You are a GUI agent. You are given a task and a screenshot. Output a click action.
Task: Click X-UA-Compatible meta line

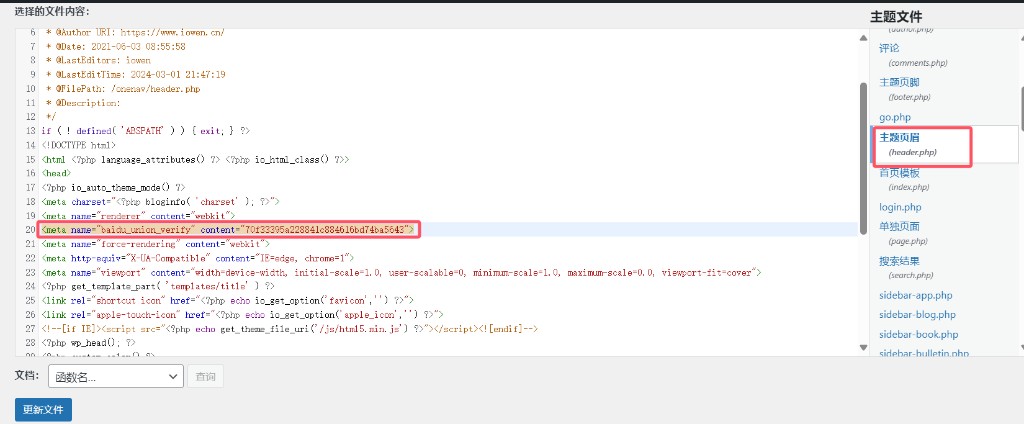point(197,258)
